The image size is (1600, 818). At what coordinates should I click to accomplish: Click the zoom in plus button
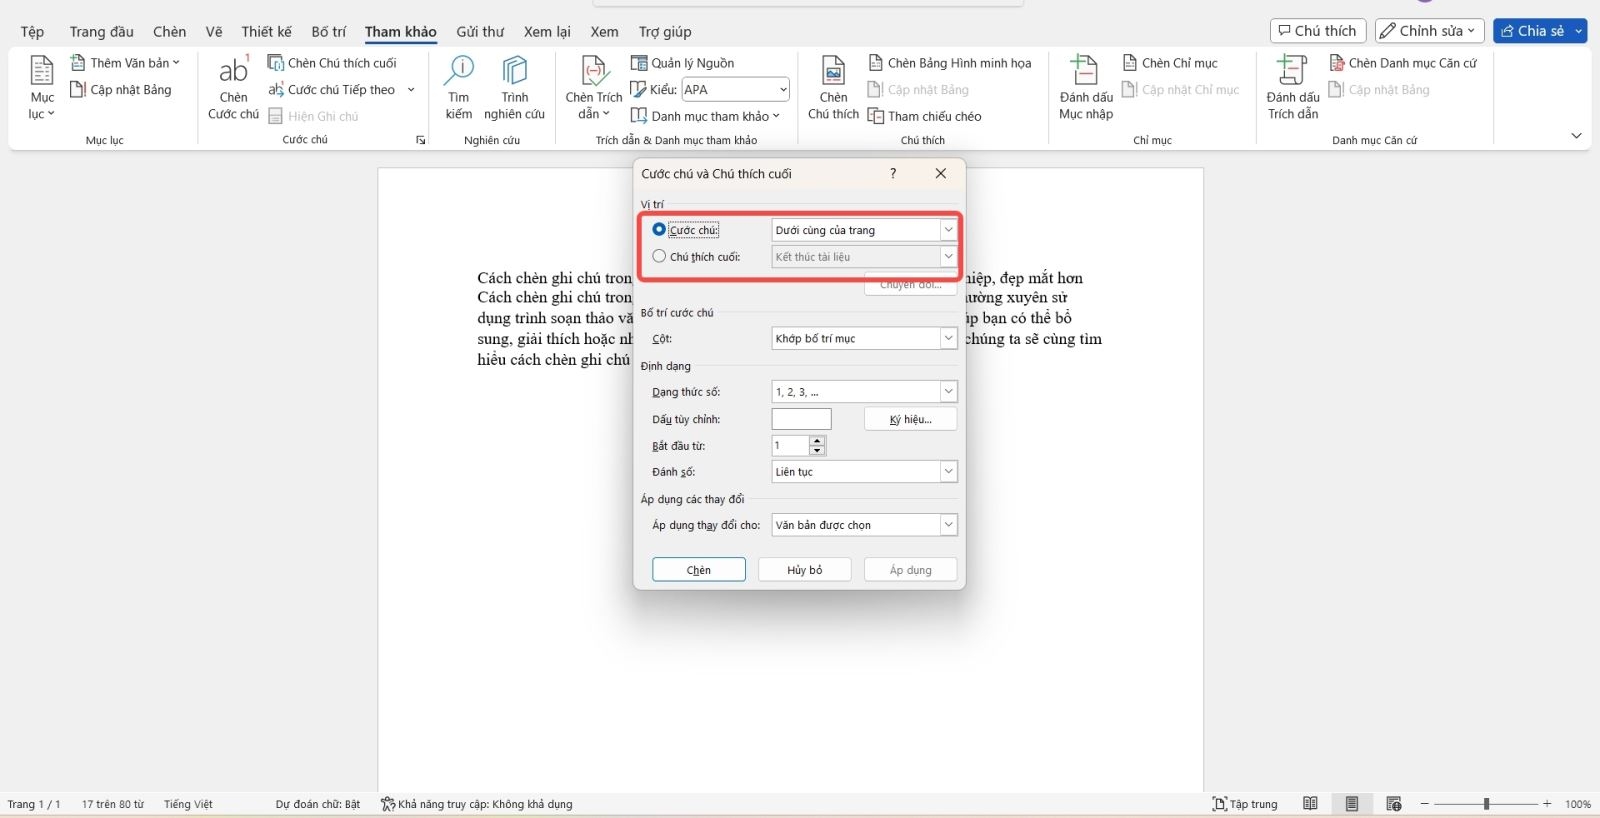1547,804
